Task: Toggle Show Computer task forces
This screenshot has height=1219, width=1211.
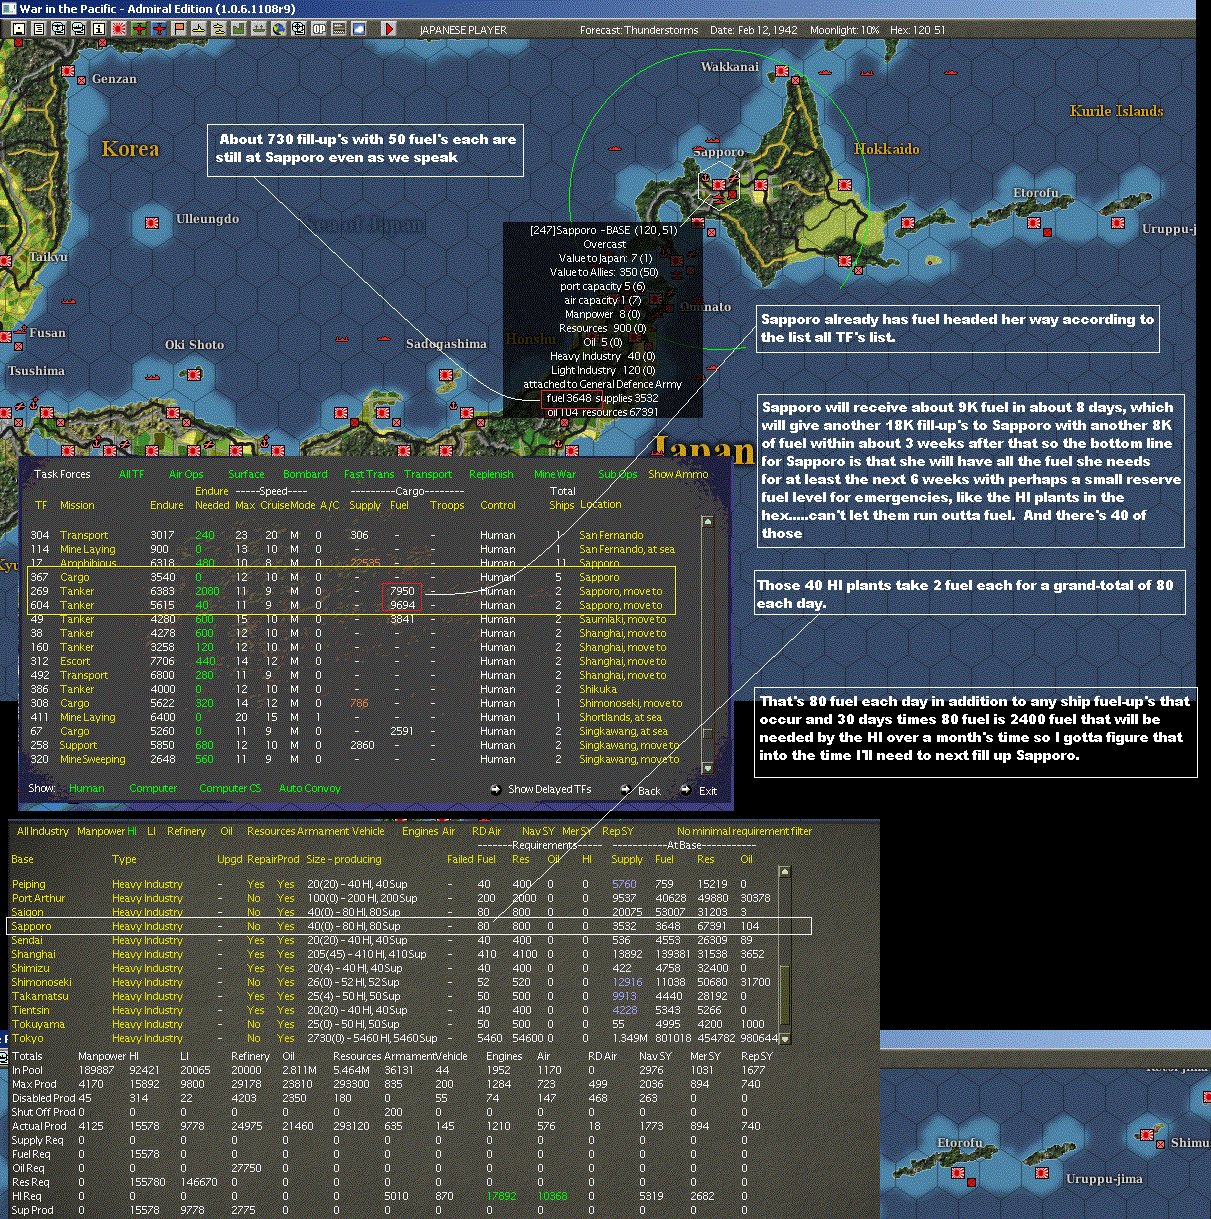Action: (x=153, y=788)
